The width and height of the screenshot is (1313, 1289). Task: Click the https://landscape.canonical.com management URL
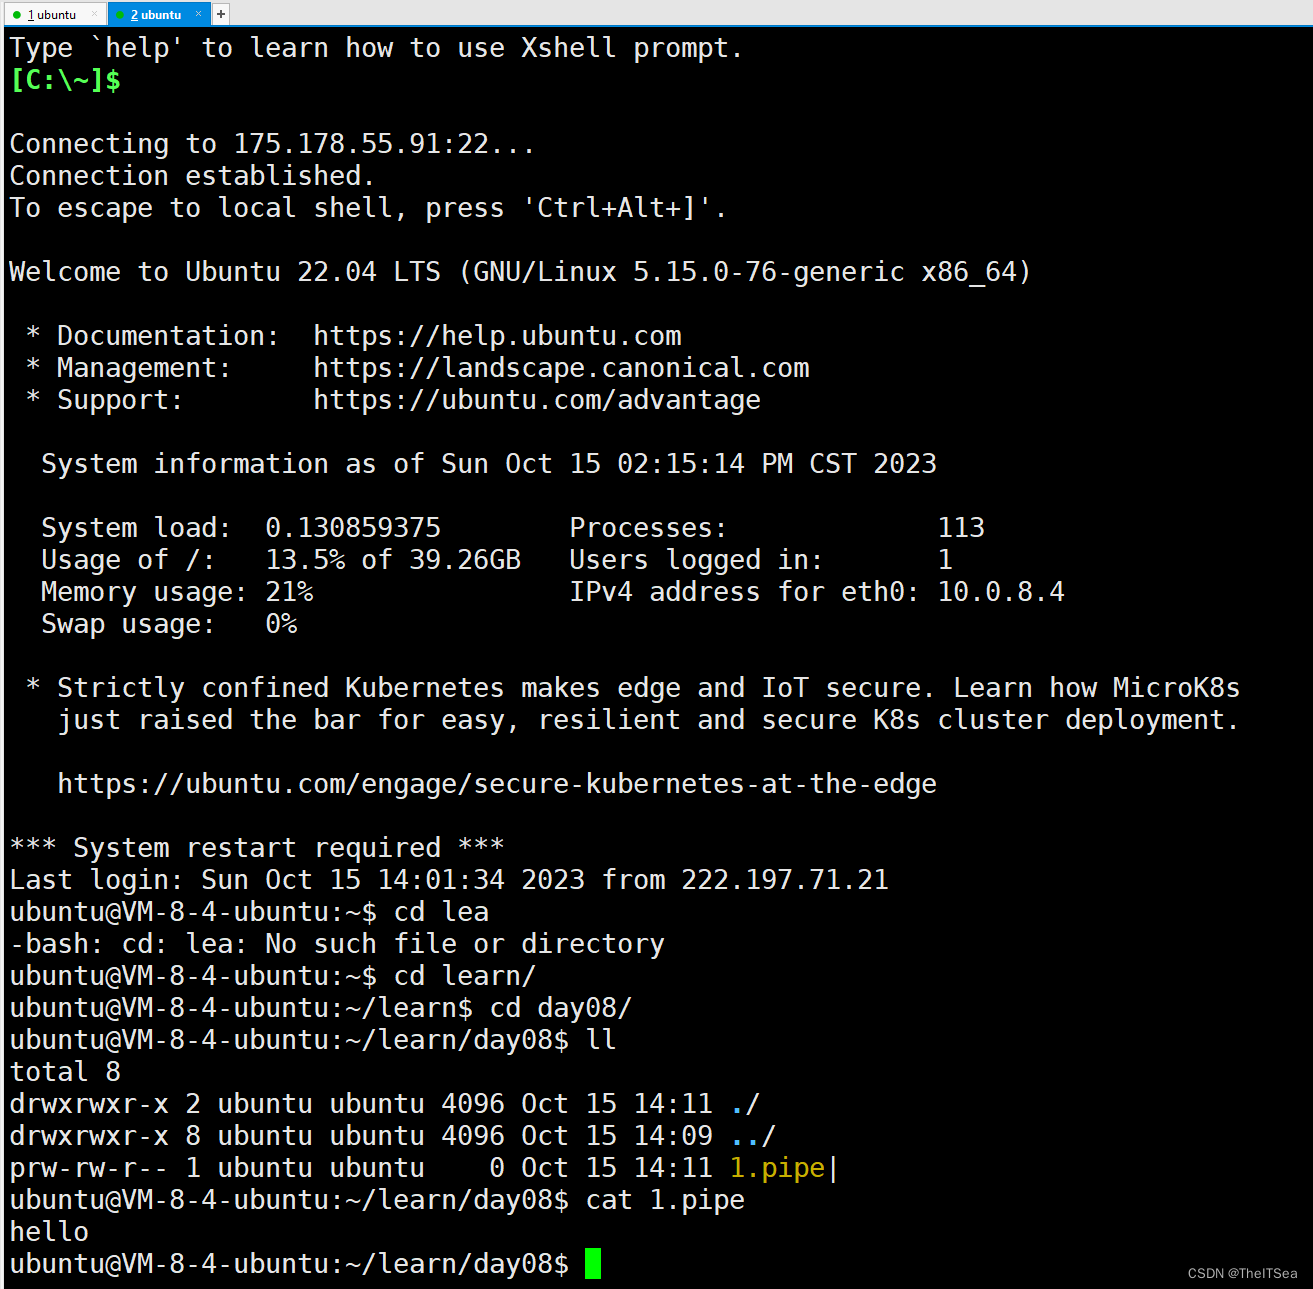[561, 368]
